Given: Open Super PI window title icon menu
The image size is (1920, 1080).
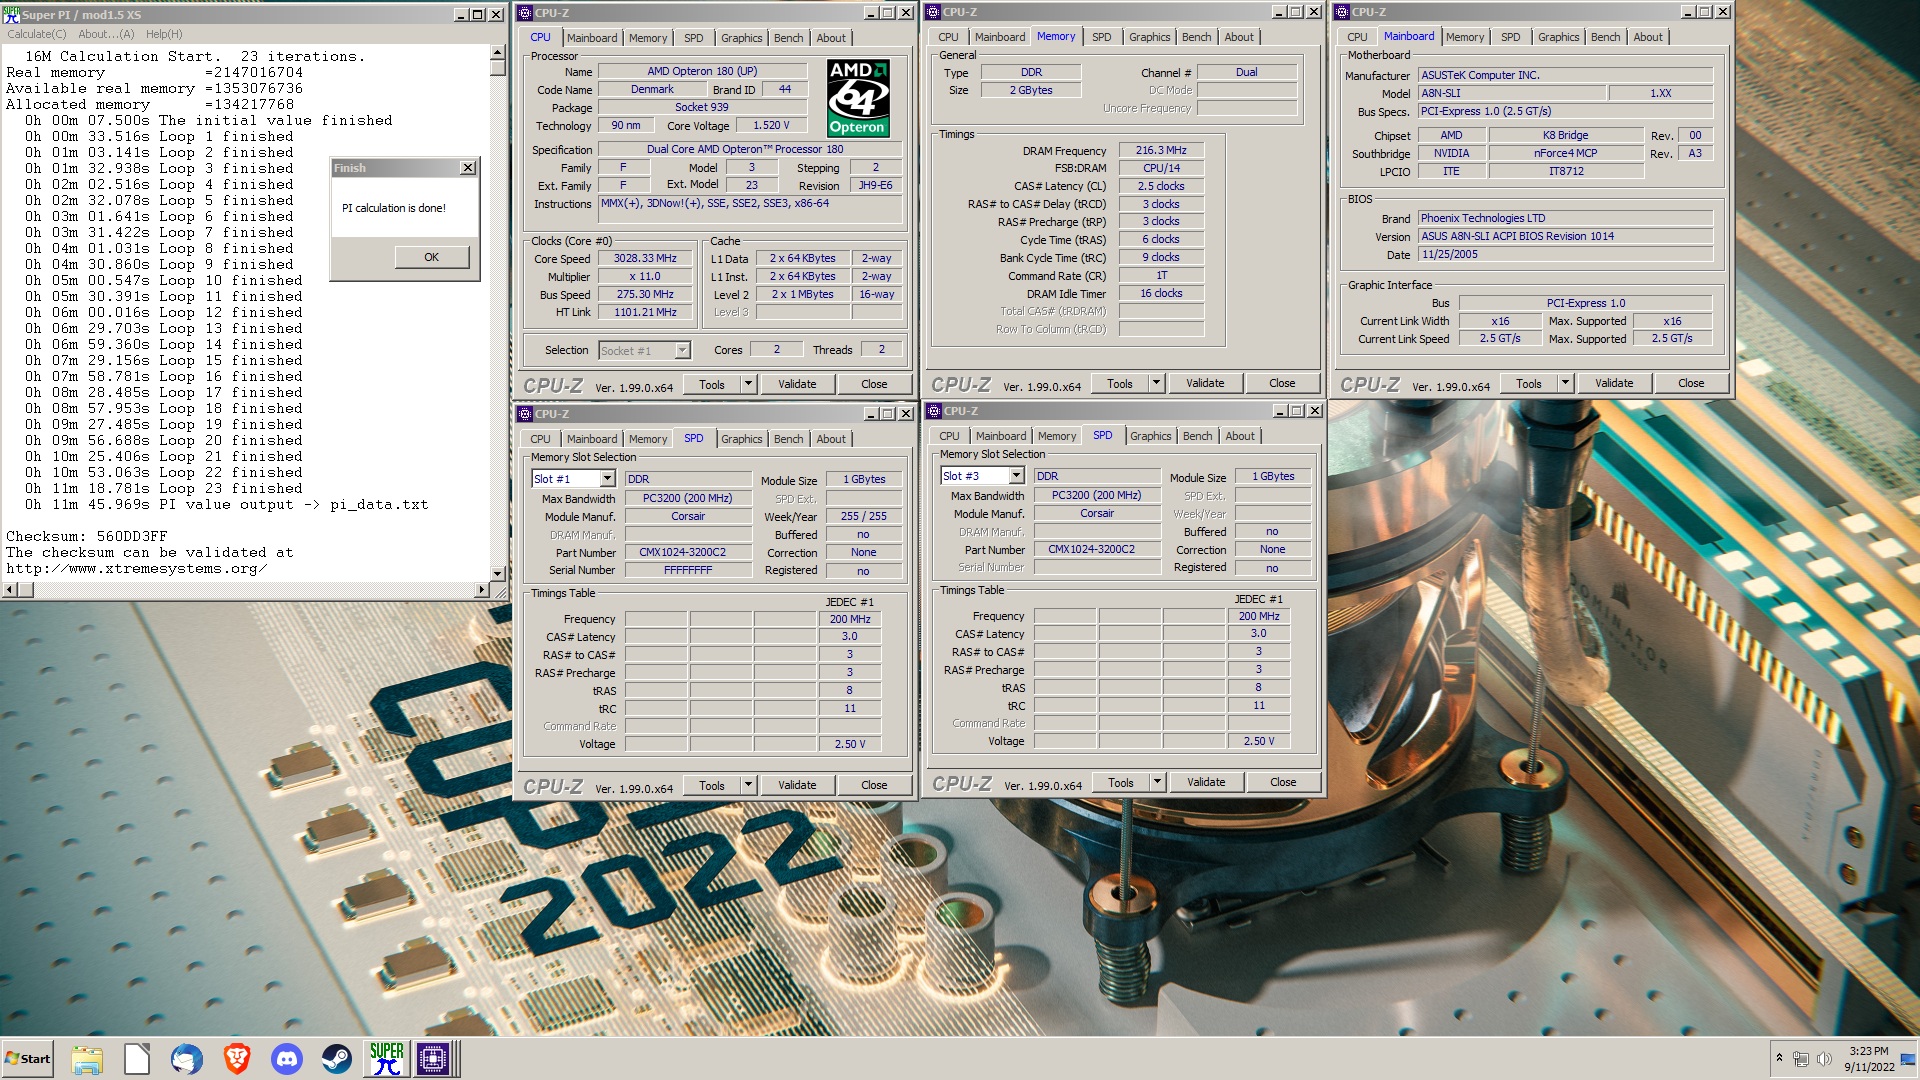Looking at the screenshot, I should [x=11, y=15].
